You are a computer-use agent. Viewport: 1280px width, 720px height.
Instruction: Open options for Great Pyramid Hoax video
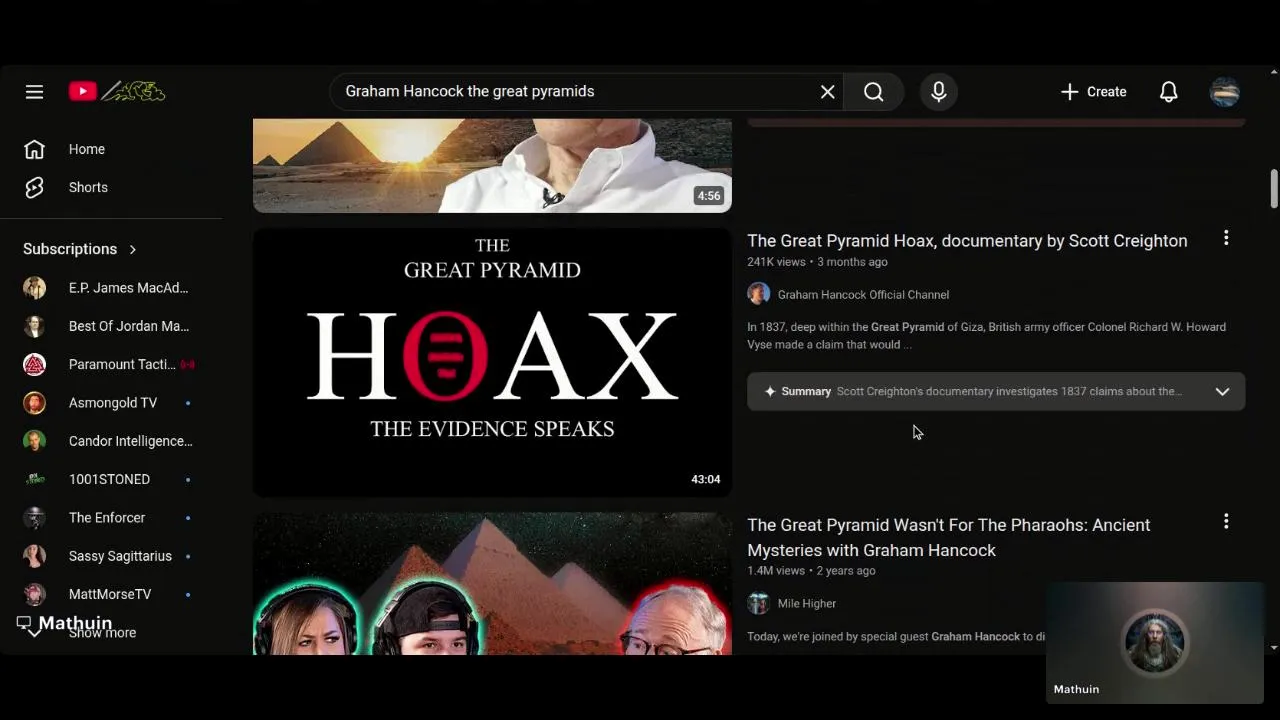(x=1226, y=238)
